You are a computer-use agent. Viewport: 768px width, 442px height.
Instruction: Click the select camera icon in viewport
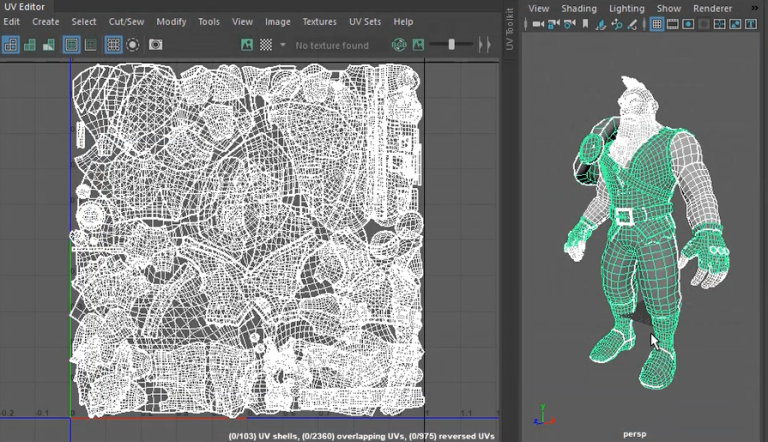538,24
